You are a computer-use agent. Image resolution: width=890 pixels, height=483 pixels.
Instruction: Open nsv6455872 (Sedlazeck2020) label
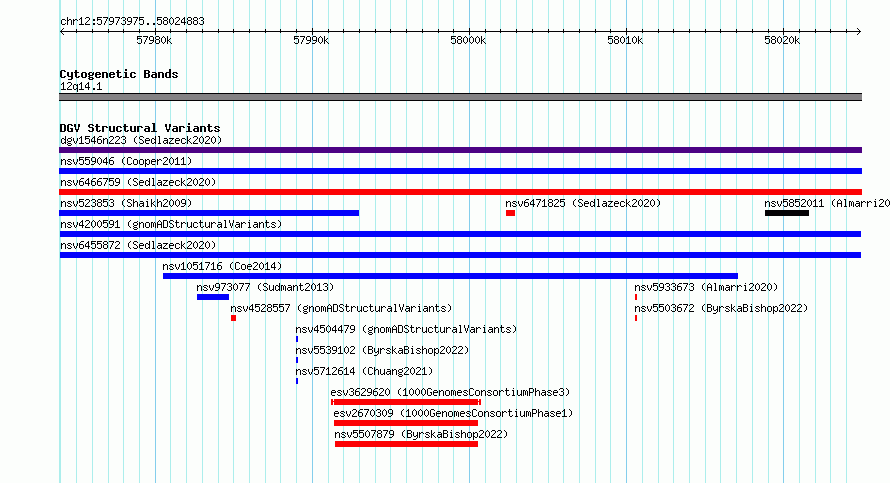[x=138, y=245]
